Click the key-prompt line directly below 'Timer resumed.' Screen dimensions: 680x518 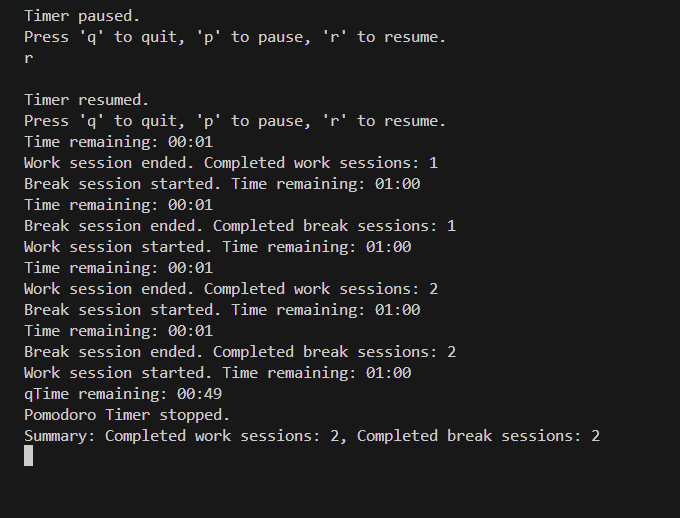235,121
